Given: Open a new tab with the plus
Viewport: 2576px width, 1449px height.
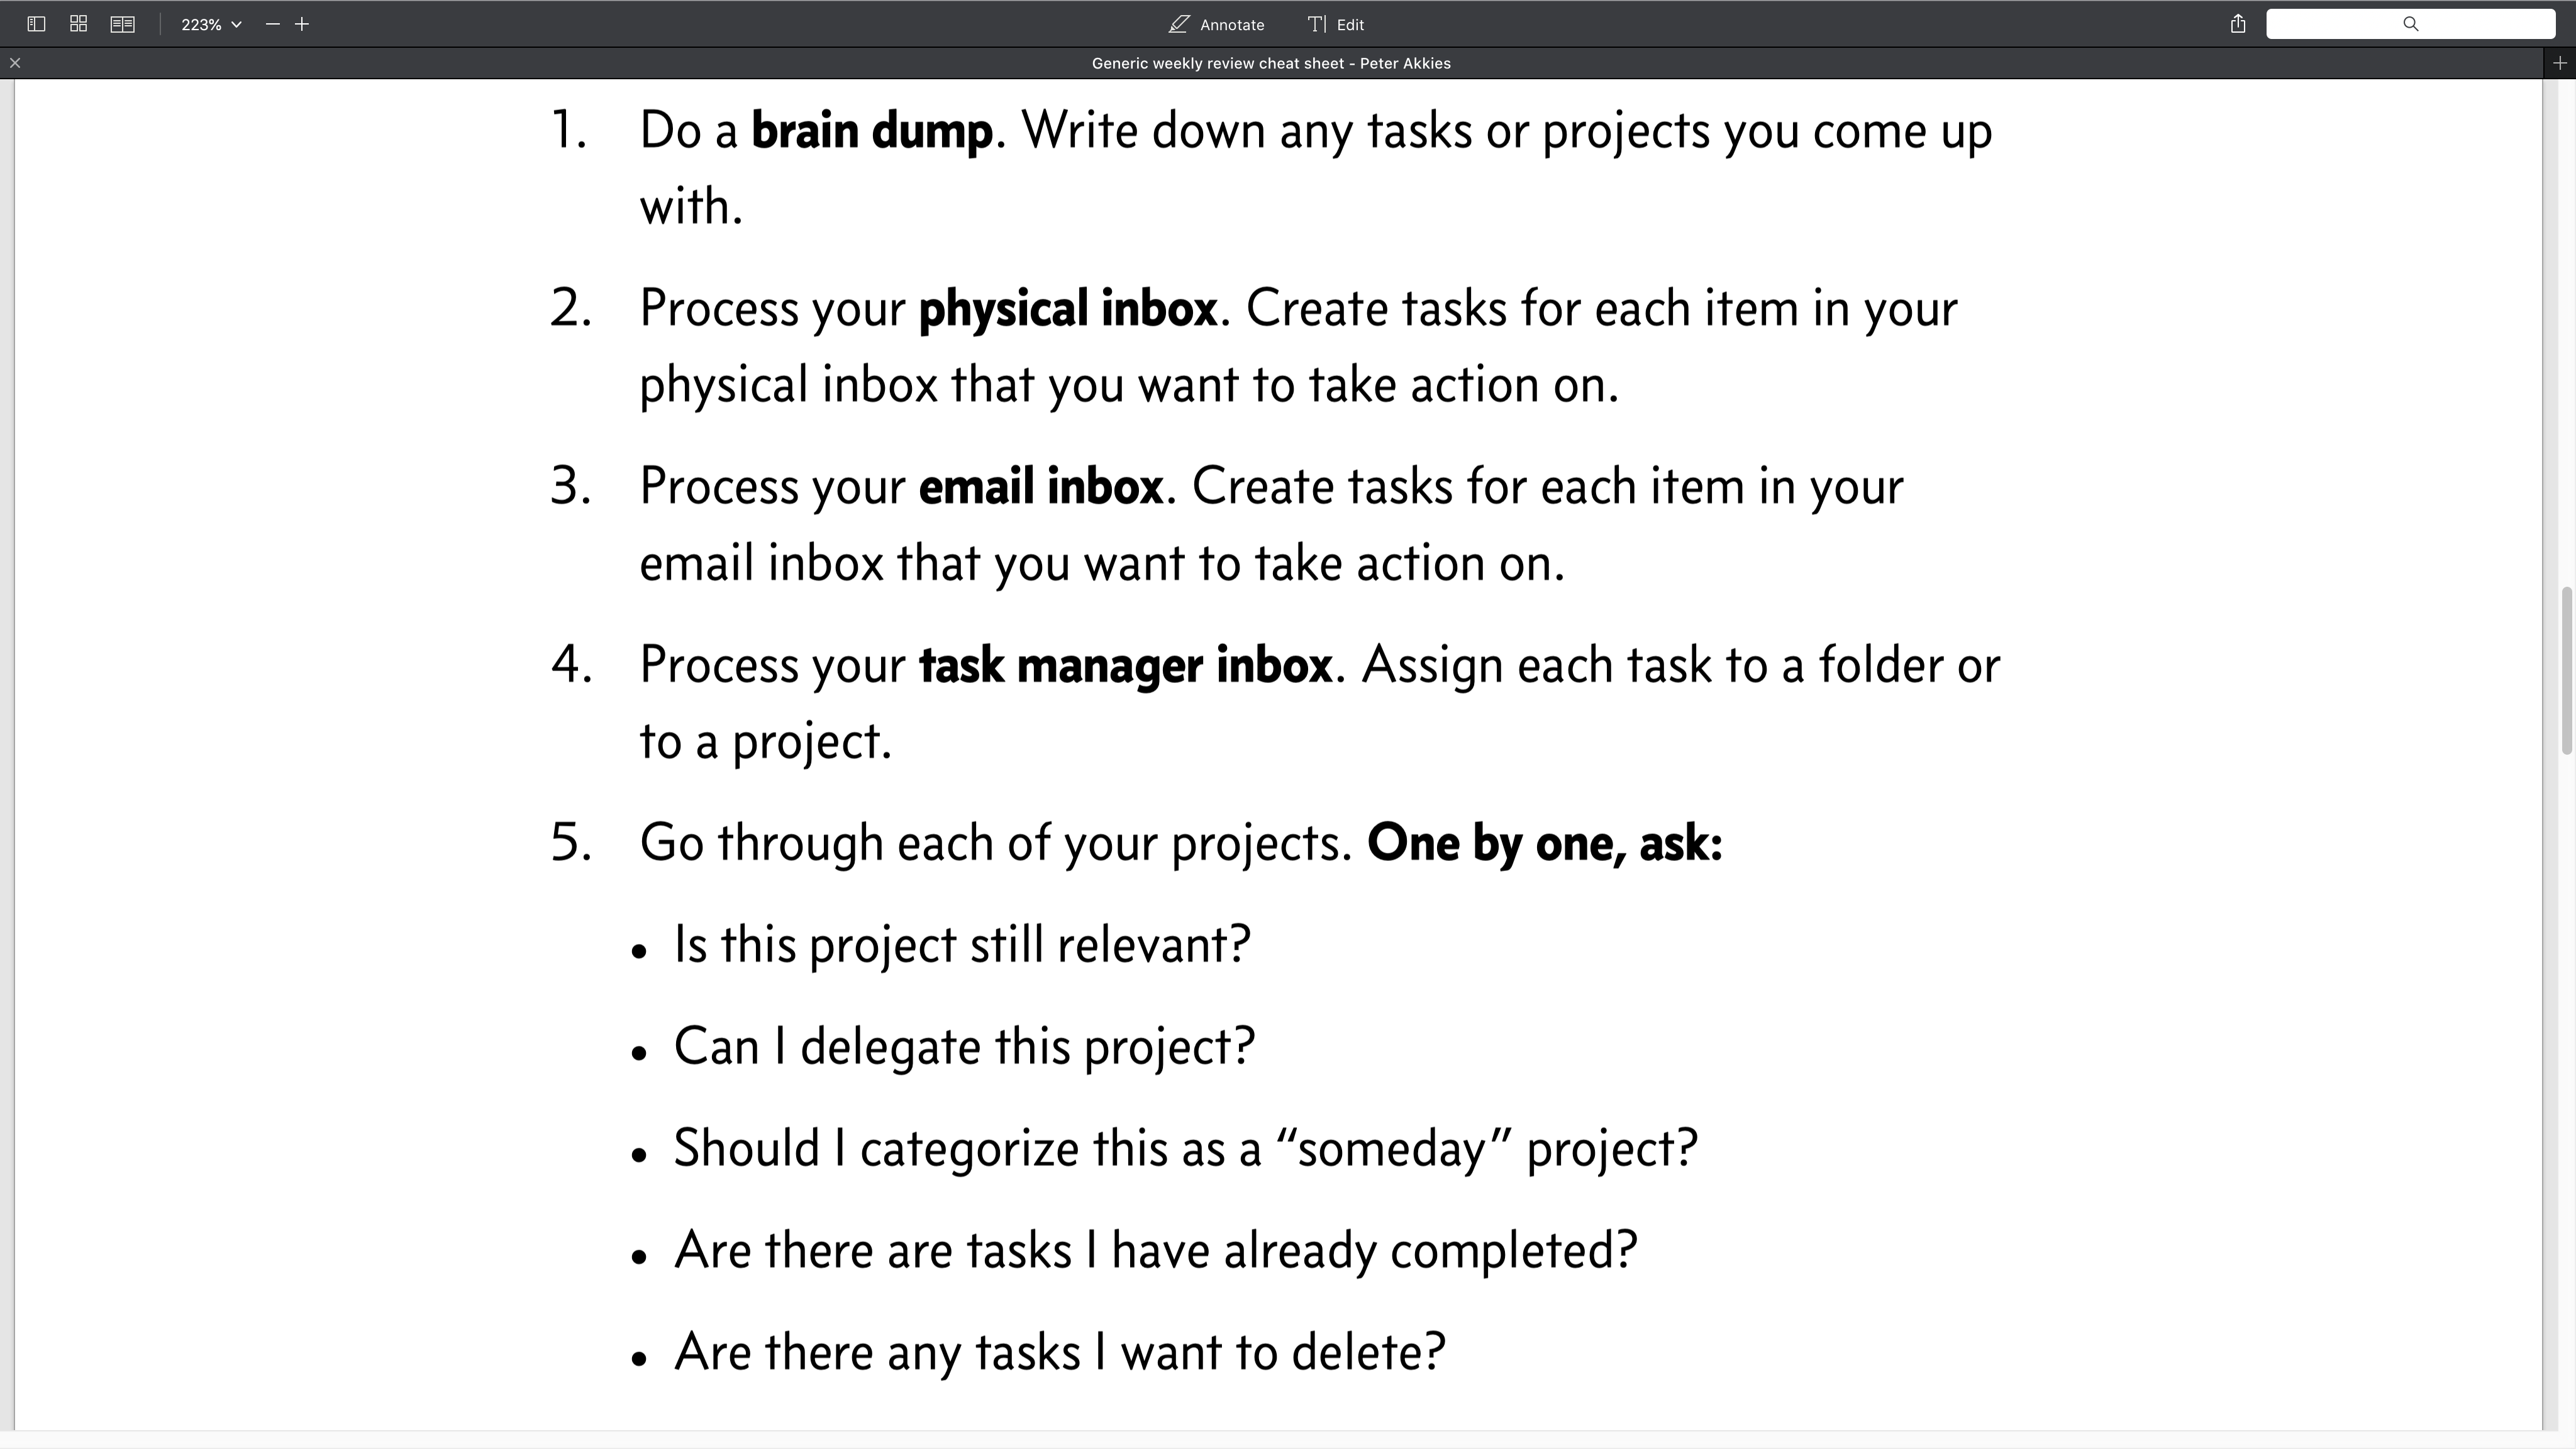Looking at the screenshot, I should point(2560,63).
